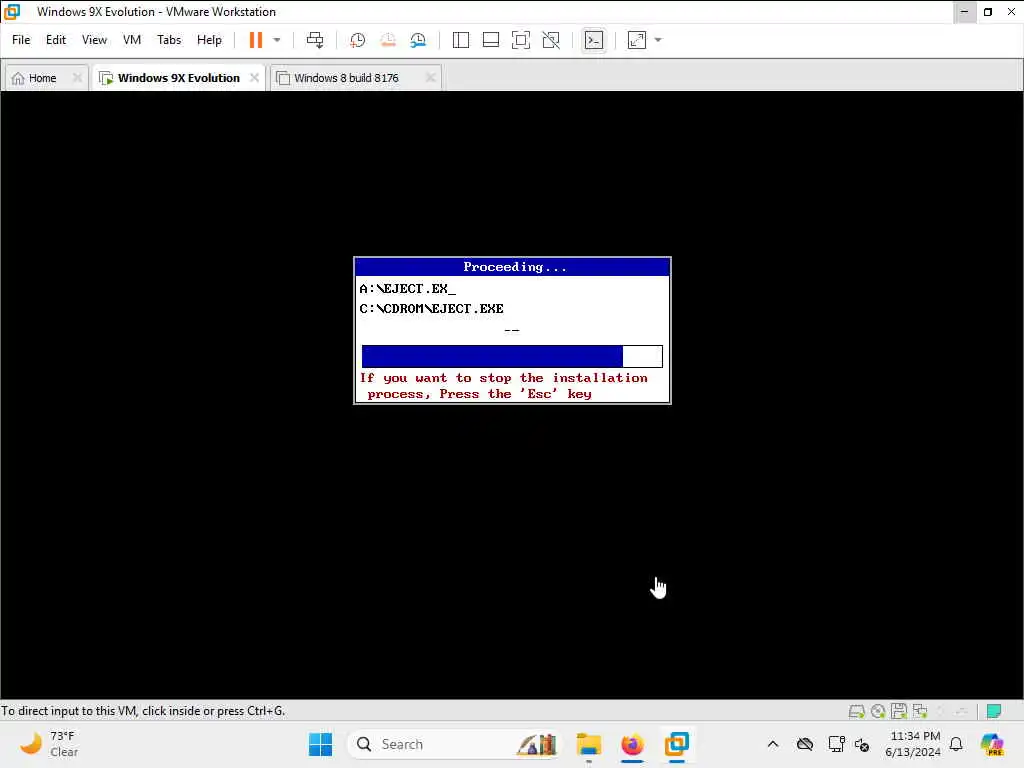
Task: Close the Windows 8 build 8176 tab
Action: coord(430,78)
